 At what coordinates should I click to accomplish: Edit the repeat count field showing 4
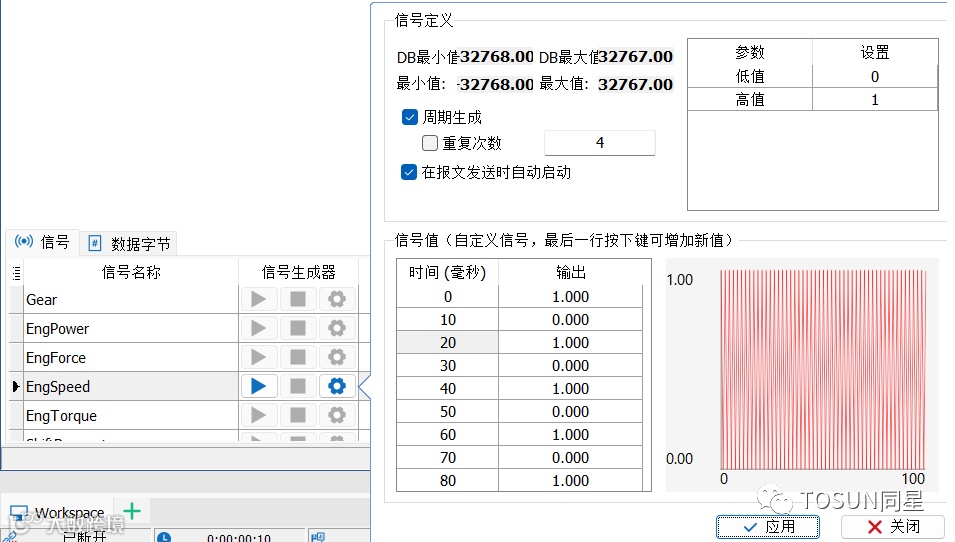[x=600, y=143]
